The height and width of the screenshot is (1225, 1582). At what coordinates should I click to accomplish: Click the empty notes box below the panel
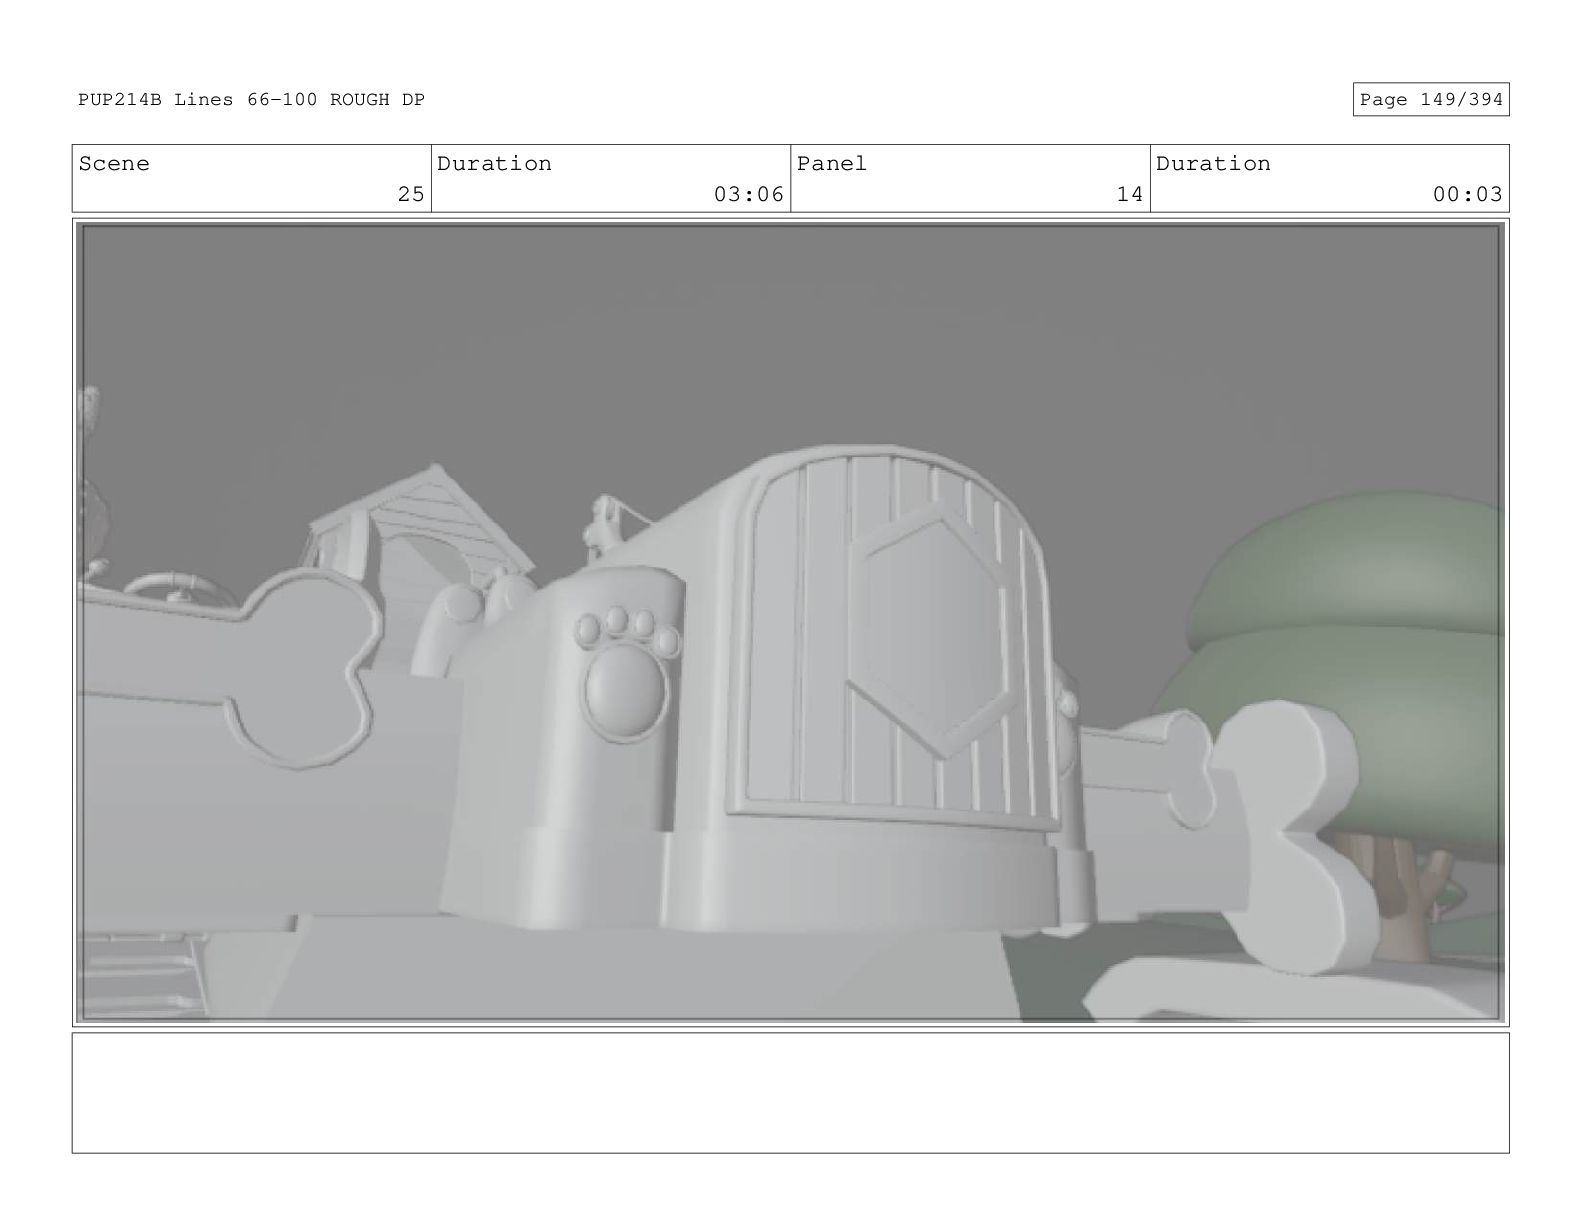pos(790,1093)
